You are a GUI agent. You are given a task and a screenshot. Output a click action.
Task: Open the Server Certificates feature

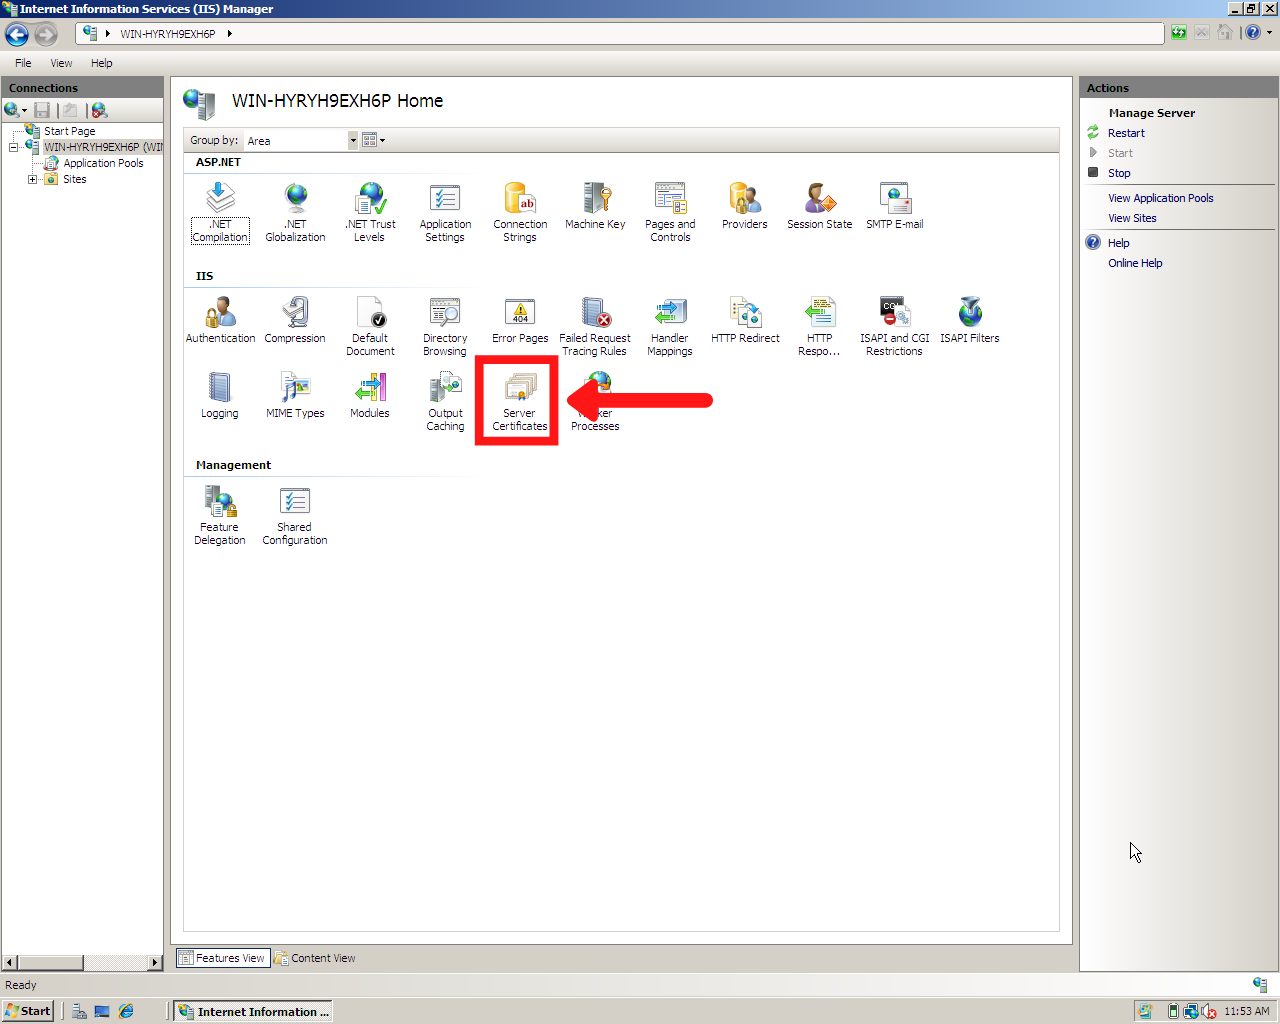point(518,397)
